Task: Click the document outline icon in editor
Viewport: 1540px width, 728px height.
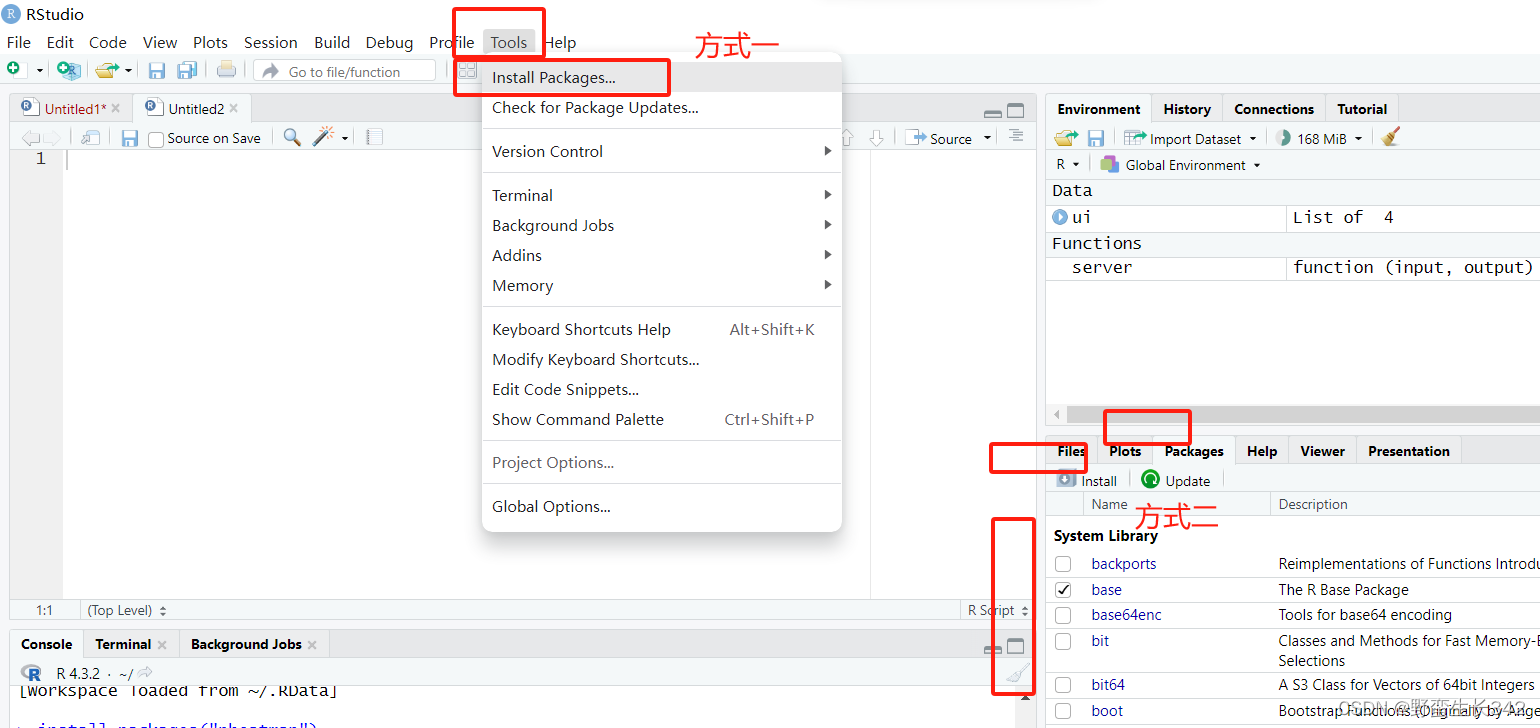Action: tap(1016, 136)
